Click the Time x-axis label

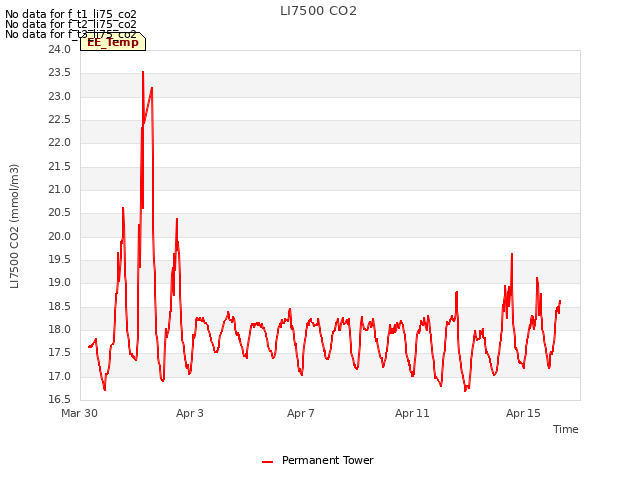565,429
